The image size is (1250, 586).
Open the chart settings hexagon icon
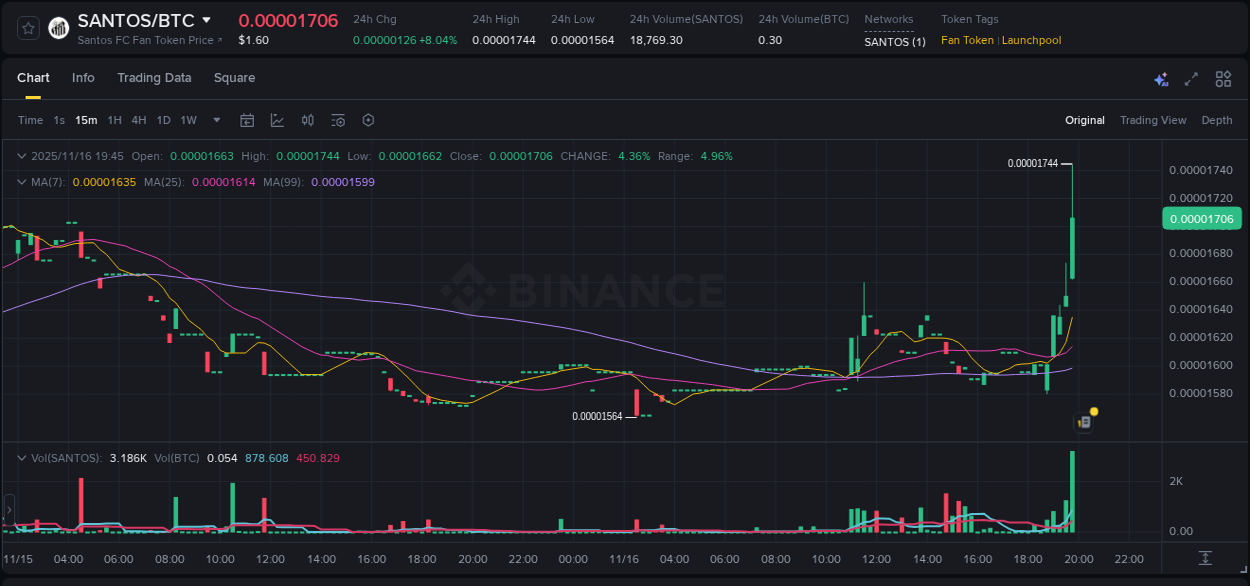coord(368,120)
